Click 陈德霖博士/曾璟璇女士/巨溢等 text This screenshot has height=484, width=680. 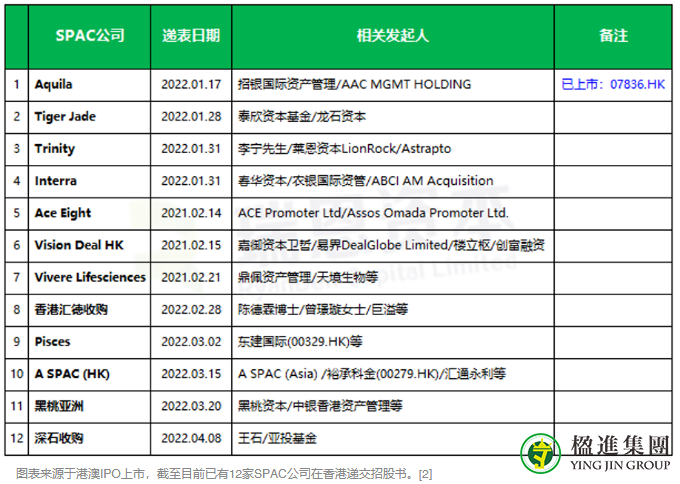[323, 309]
